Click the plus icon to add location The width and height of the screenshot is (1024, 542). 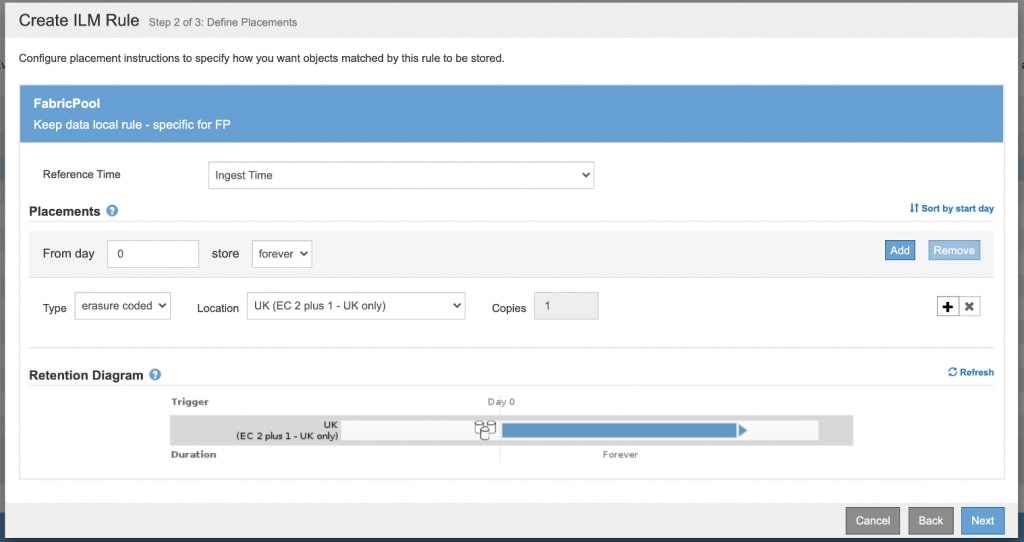pos(947,307)
